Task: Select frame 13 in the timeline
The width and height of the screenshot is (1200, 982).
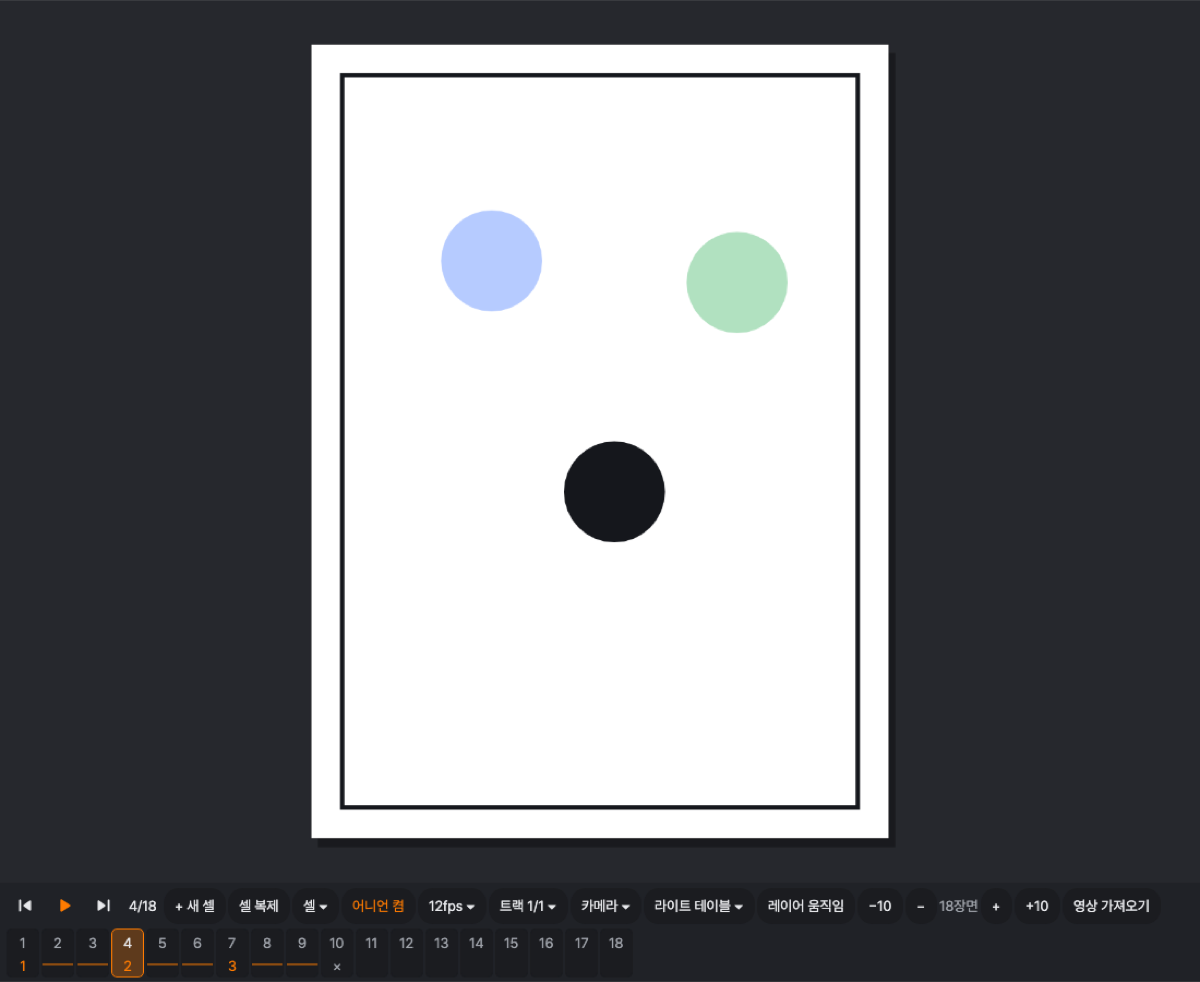Action: pyautogui.click(x=441, y=953)
